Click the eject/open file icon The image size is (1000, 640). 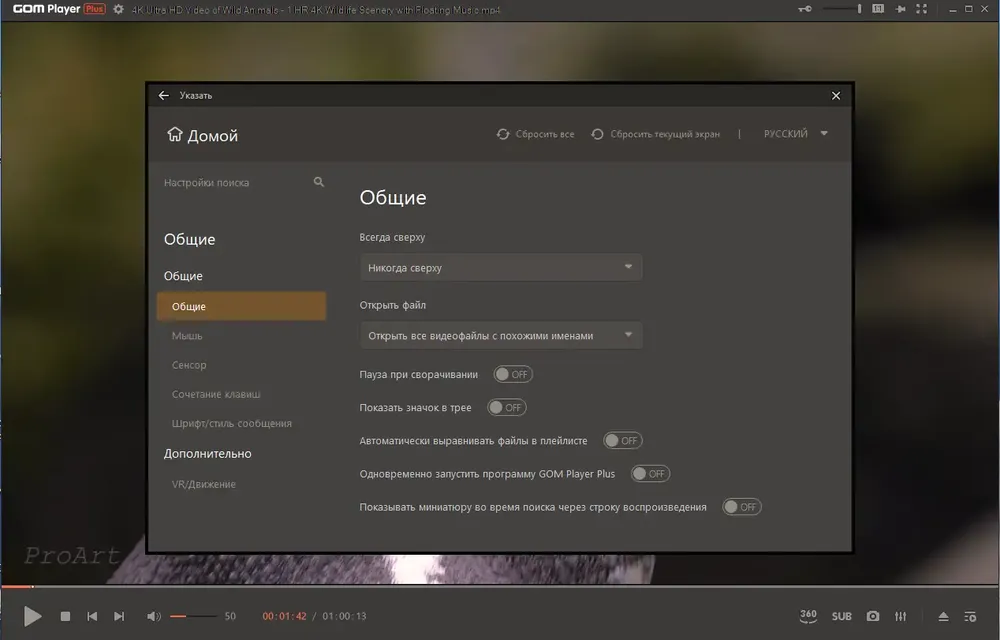(943, 616)
